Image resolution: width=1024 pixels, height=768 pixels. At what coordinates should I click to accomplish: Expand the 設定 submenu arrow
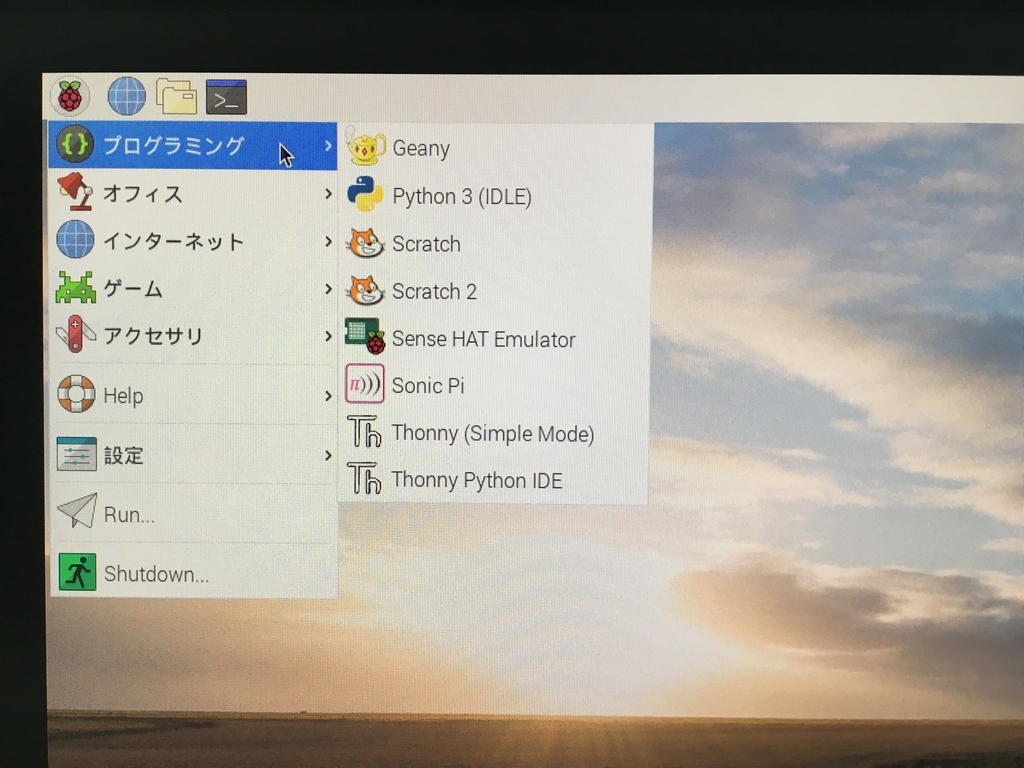[x=328, y=455]
